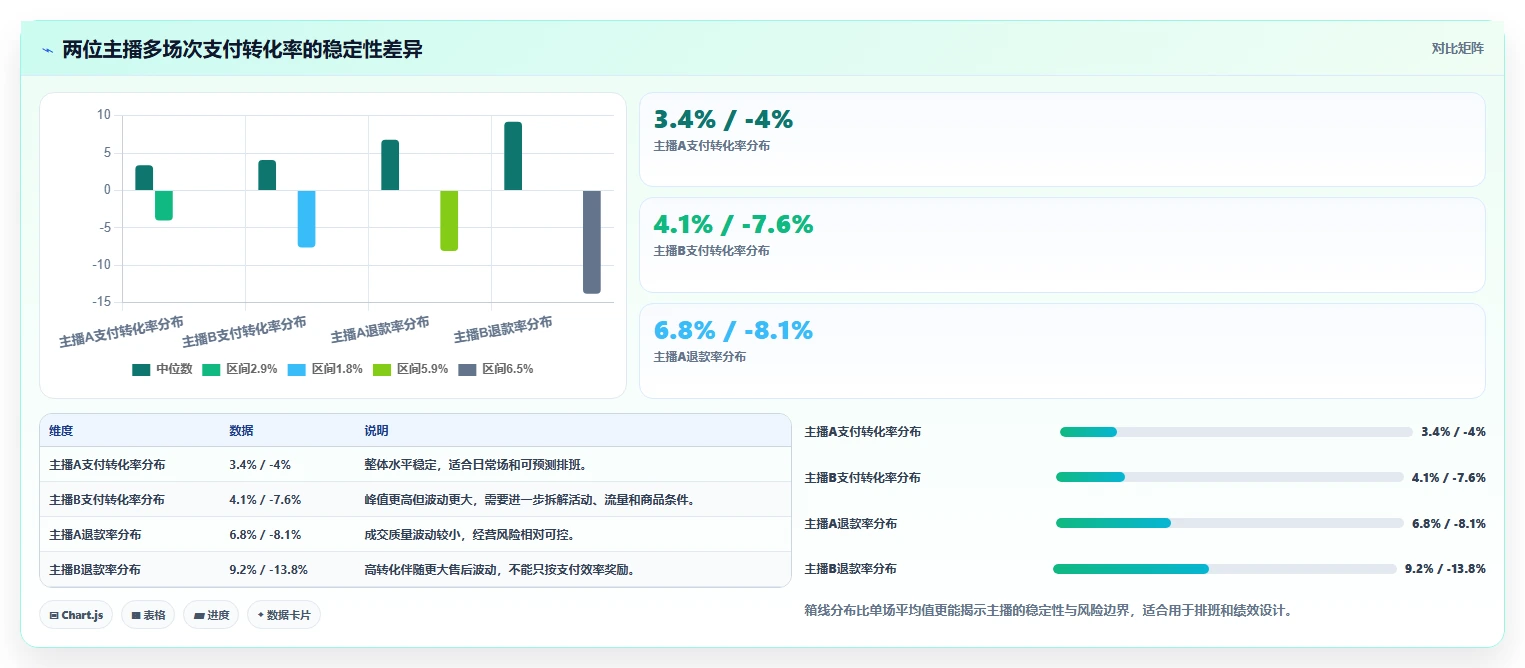Click the lightning icon beside the title

tap(48, 49)
